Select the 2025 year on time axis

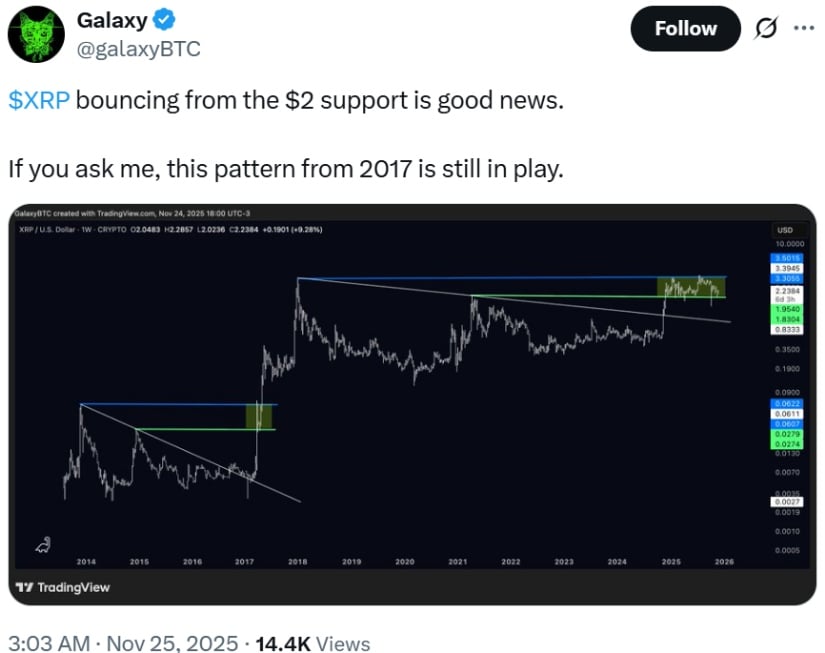pyautogui.click(x=671, y=562)
